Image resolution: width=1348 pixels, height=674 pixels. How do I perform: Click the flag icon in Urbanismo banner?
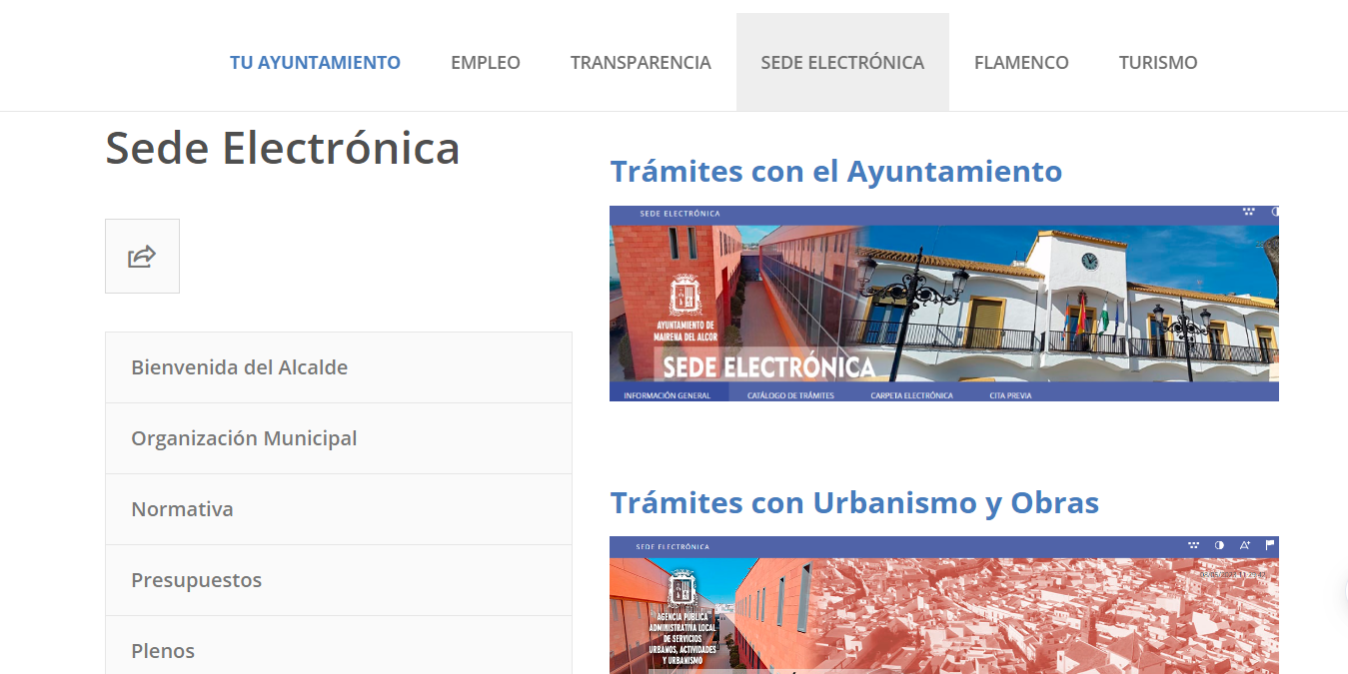point(1270,545)
